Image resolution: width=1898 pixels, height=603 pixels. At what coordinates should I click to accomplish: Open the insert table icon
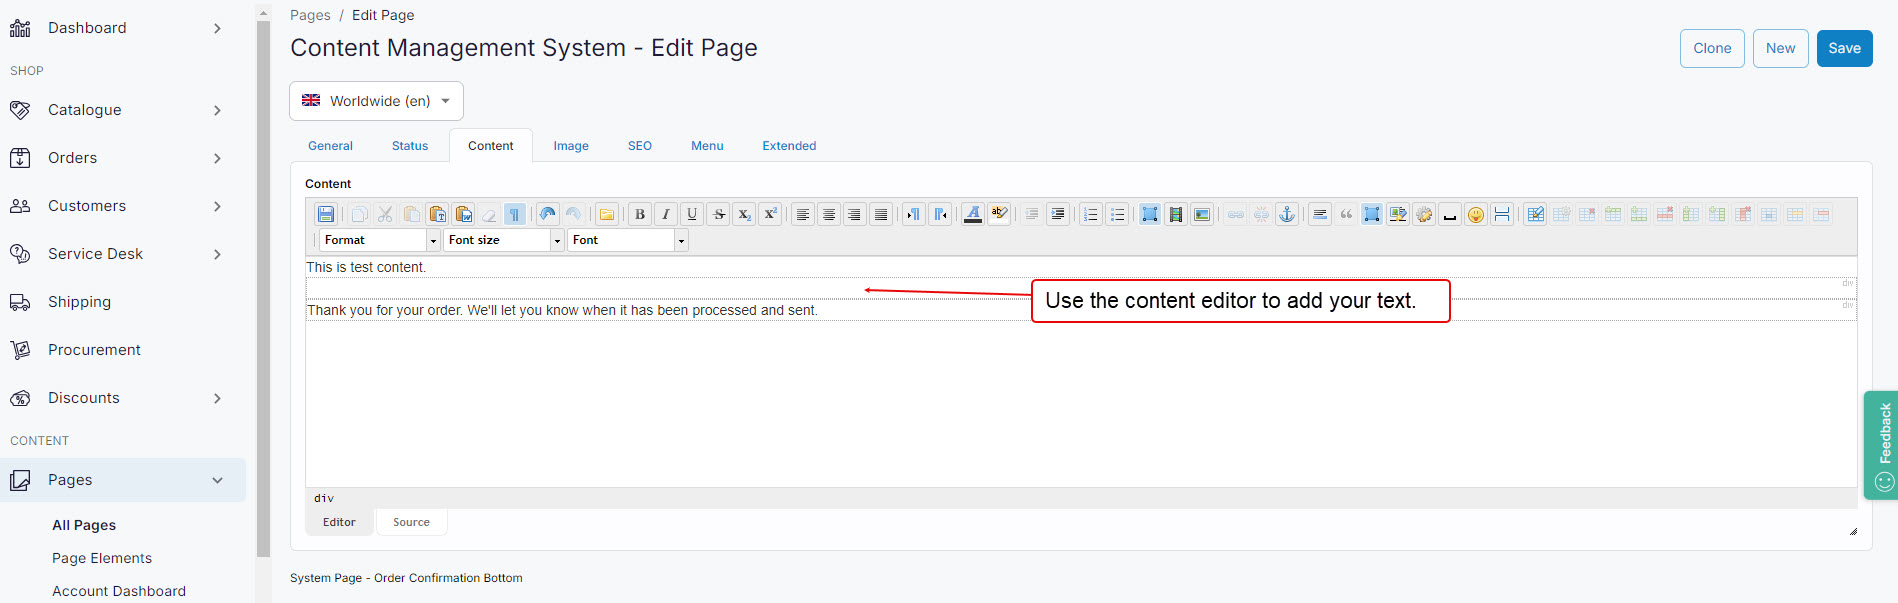(1535, 214)
